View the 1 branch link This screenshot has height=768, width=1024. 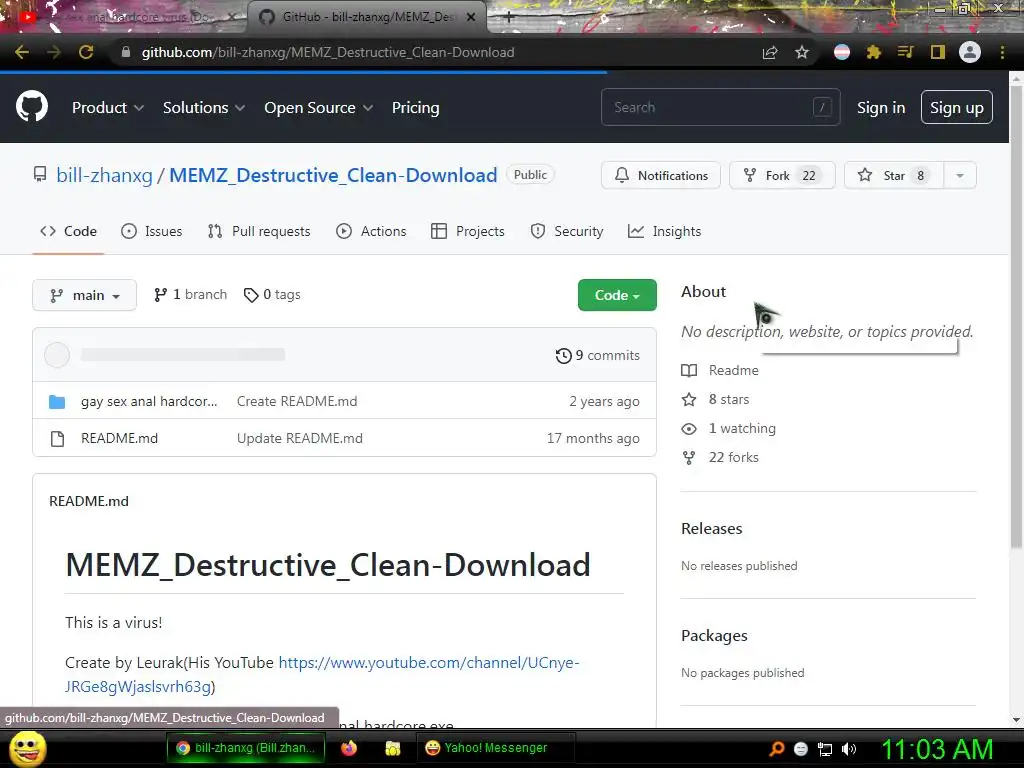[x=190, y=295]
